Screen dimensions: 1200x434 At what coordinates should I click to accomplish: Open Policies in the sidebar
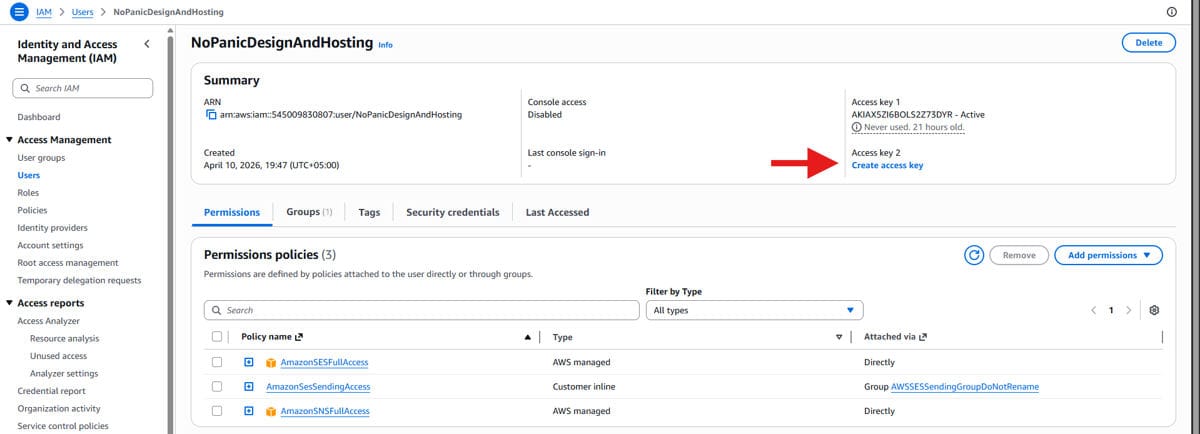click(x=32, y=210)
